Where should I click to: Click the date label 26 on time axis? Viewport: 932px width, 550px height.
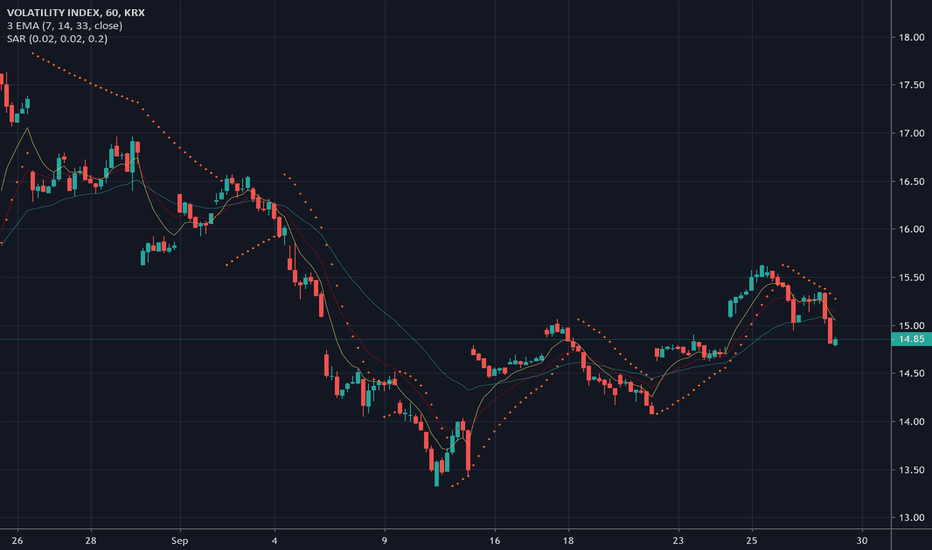17,540
